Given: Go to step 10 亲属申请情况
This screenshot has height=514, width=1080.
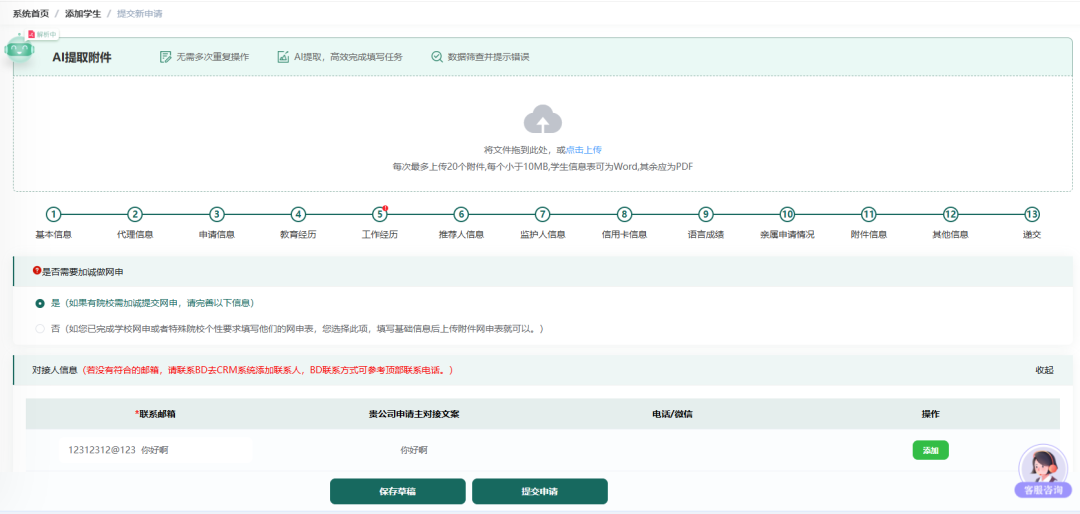Looking at the screenshot, I should click(x=787, y=214).
